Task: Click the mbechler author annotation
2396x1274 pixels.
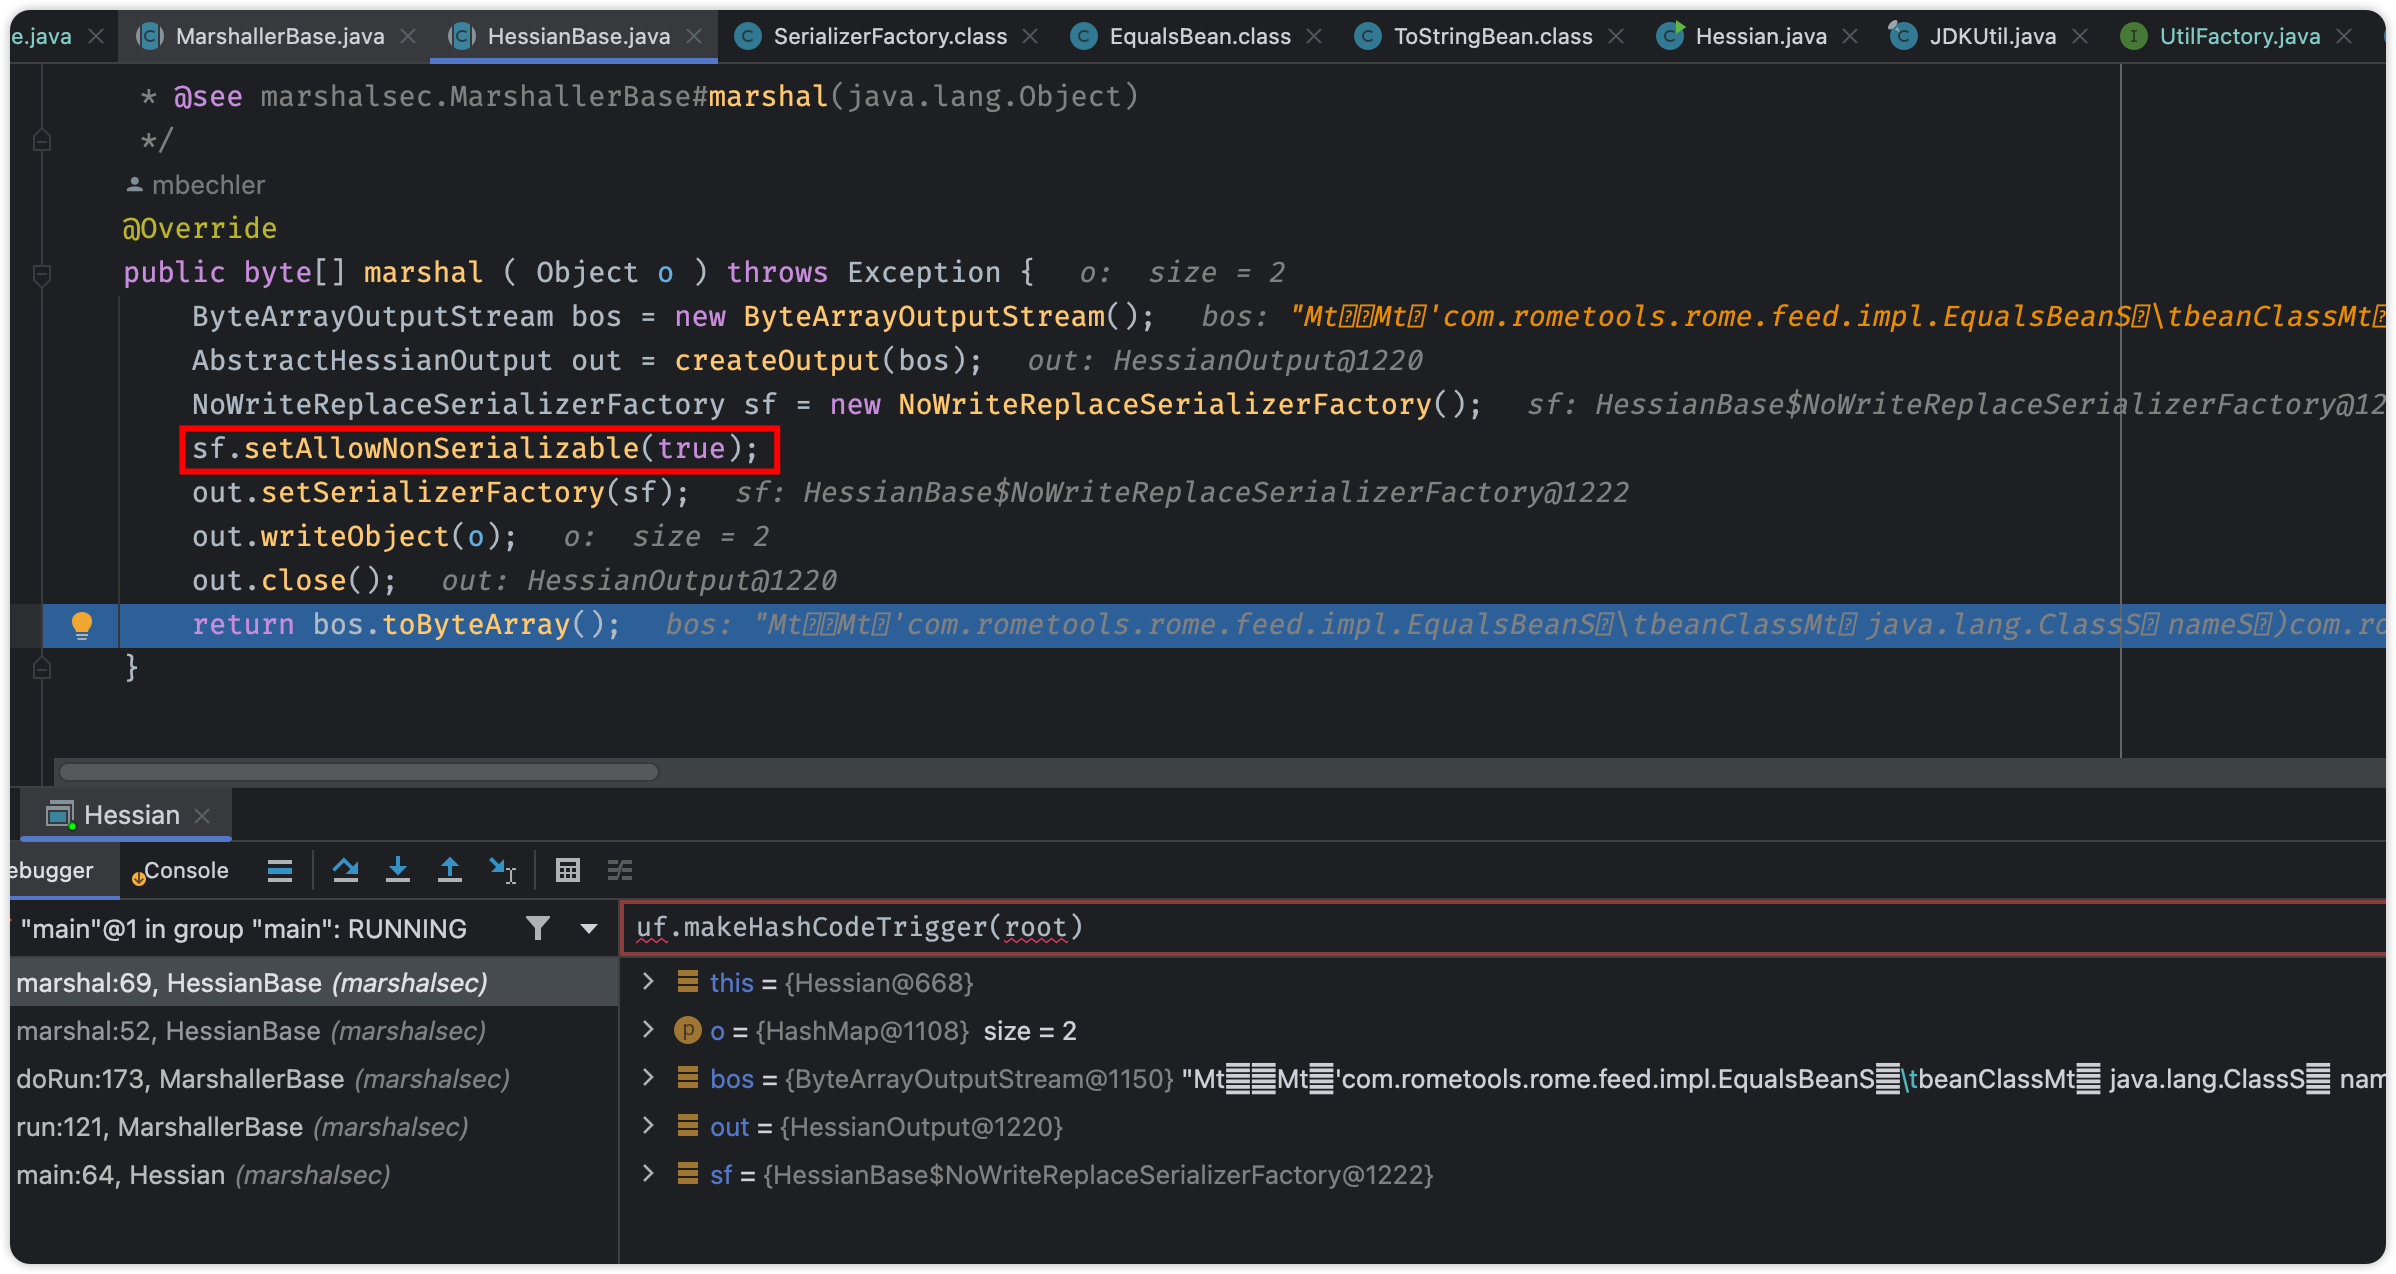Action: (x=196, y=185)
